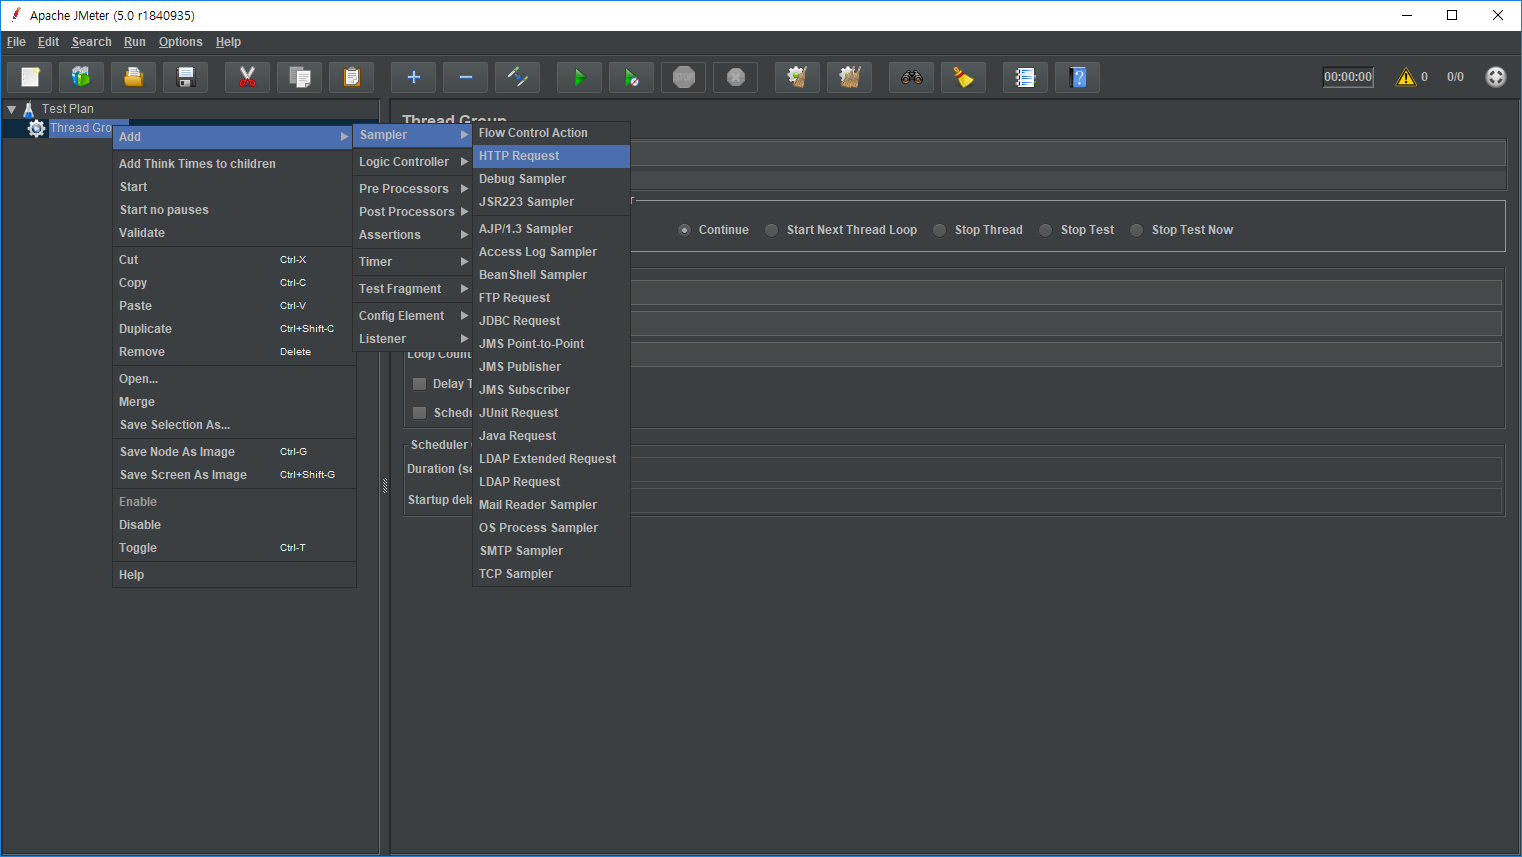Screen dimensions: 1522x857
Task: Click the Copy toolbar icon
Action: [299, 77]
